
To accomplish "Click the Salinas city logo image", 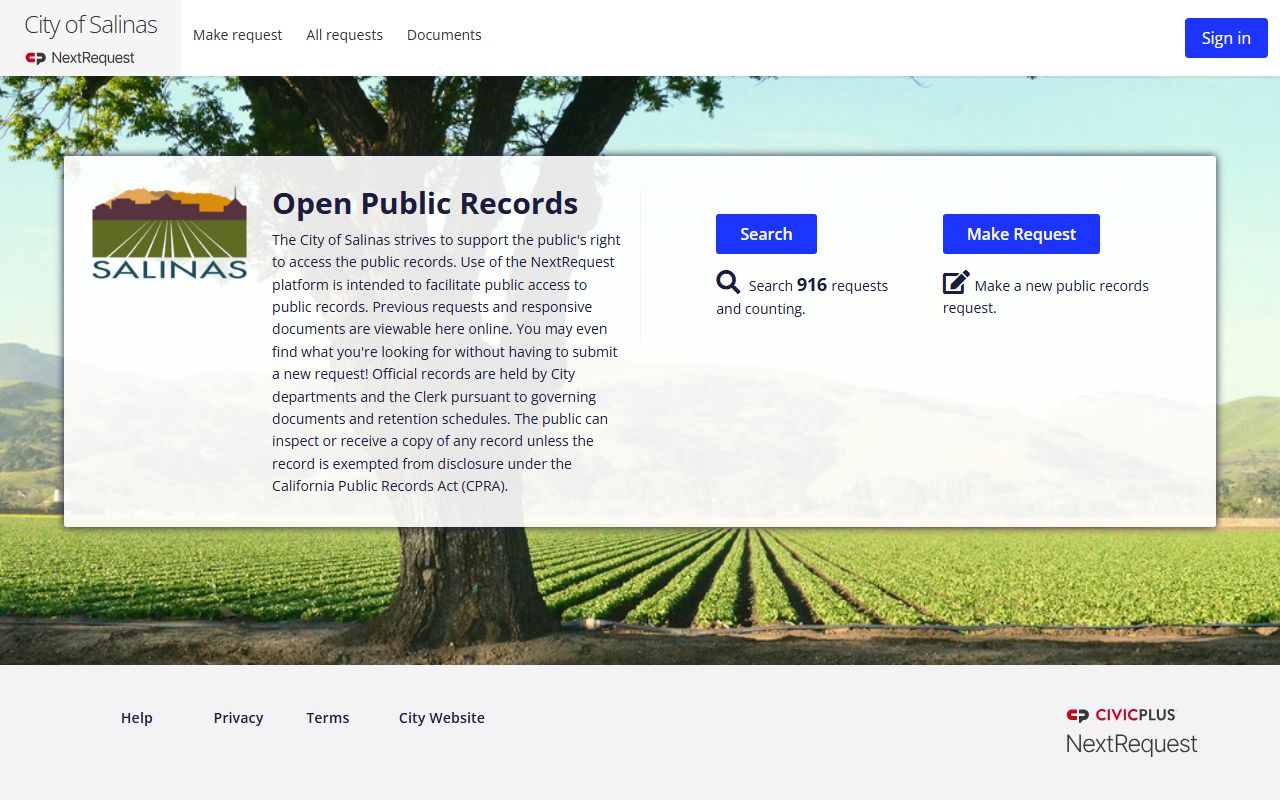I will click(169, 233).
